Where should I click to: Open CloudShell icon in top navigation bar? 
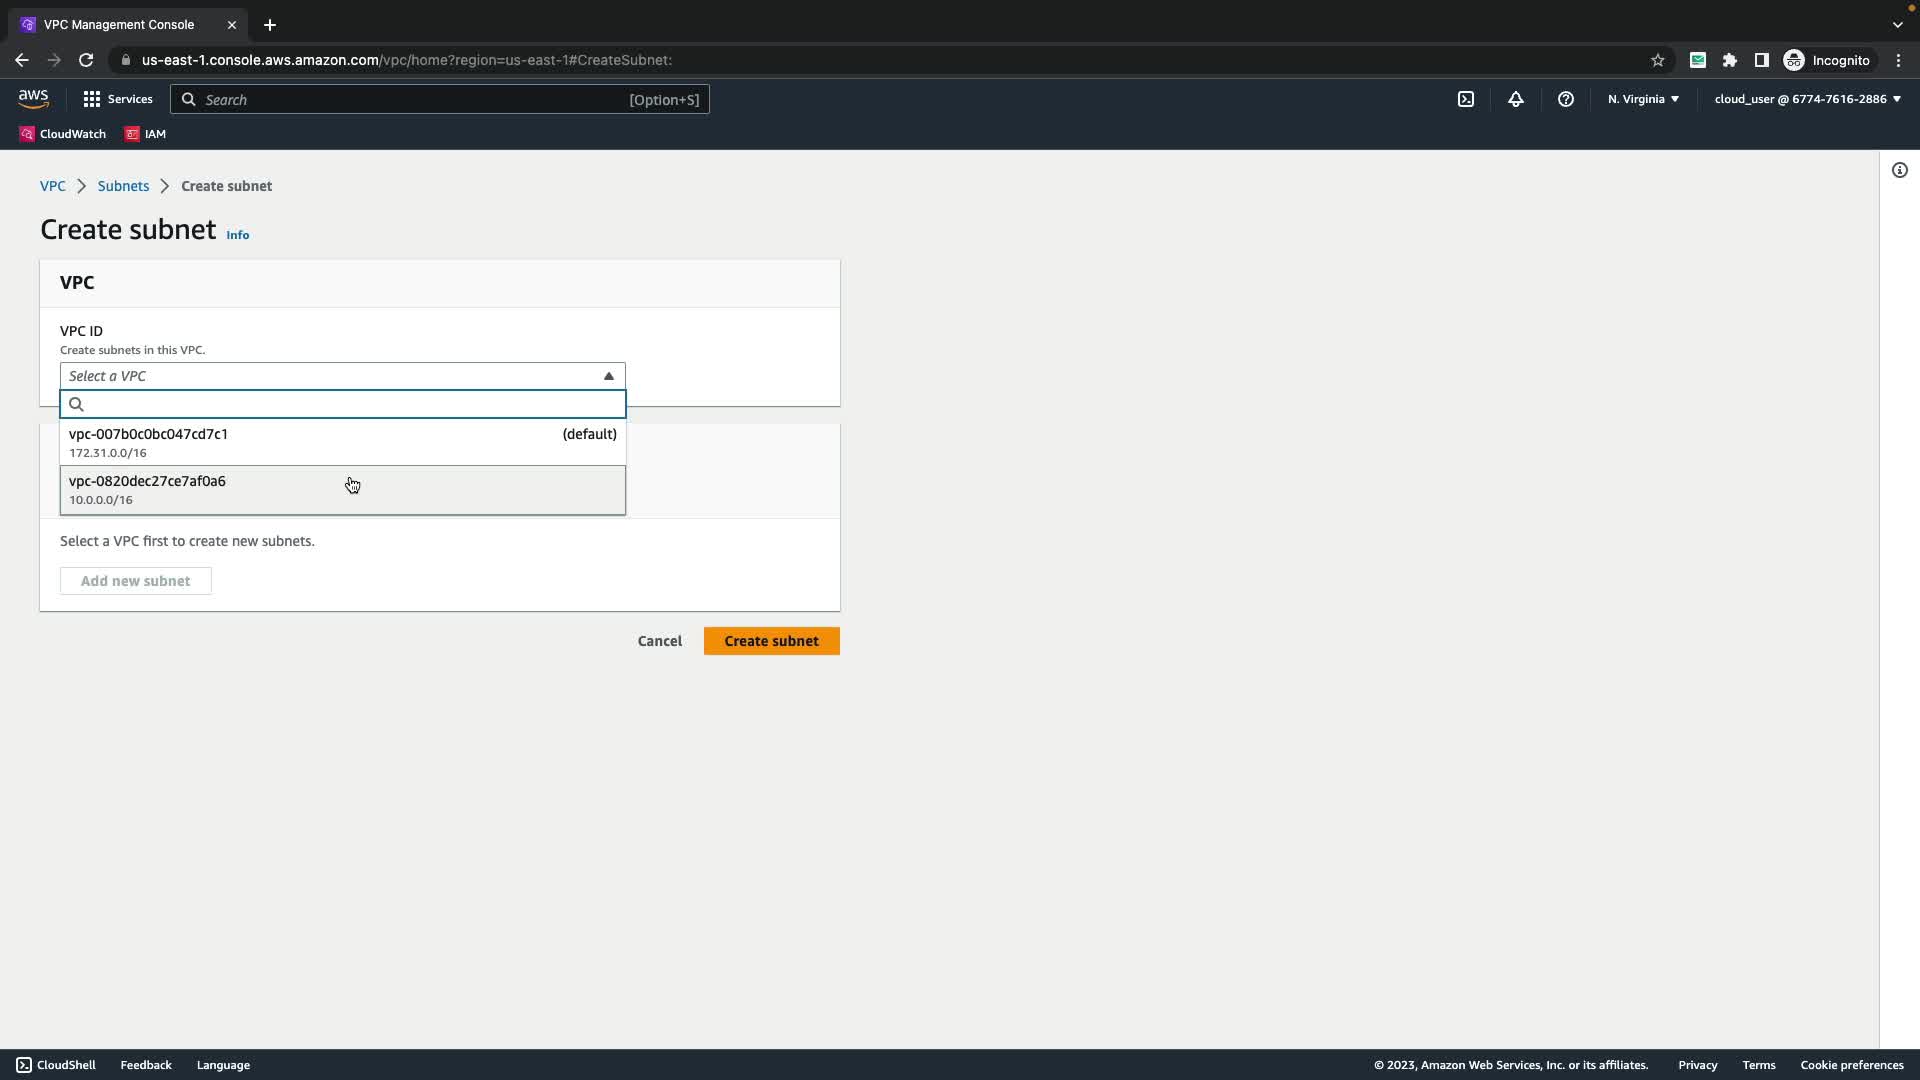(1465, 99)
